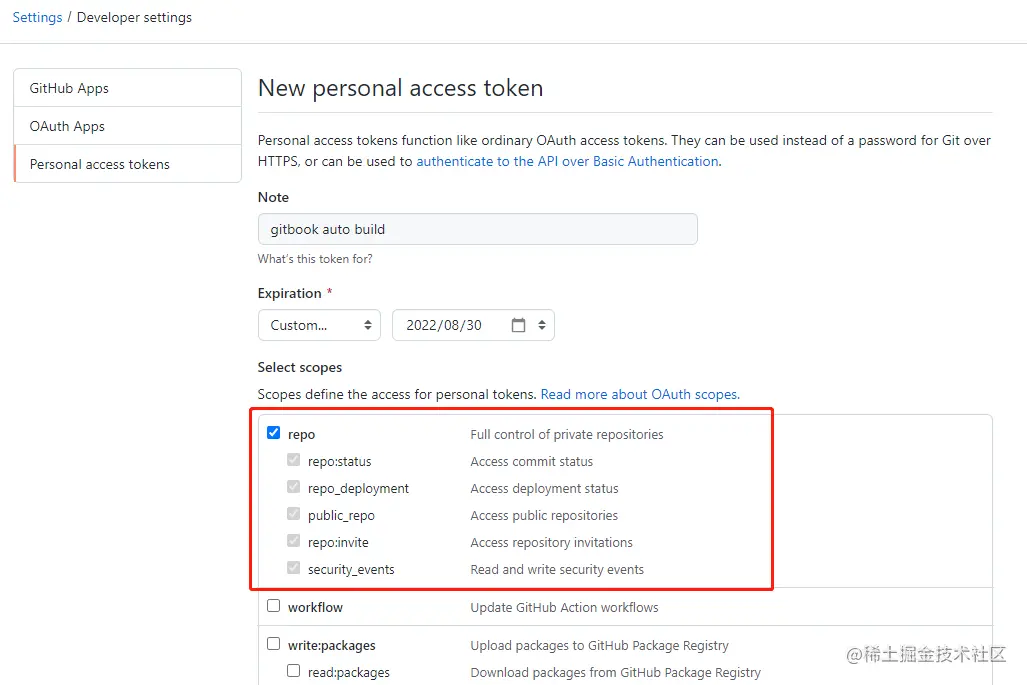The height and width of the screenshot is (685, 1027).
Task: Click the repo:status checkbox
Action: pos(294,460)
